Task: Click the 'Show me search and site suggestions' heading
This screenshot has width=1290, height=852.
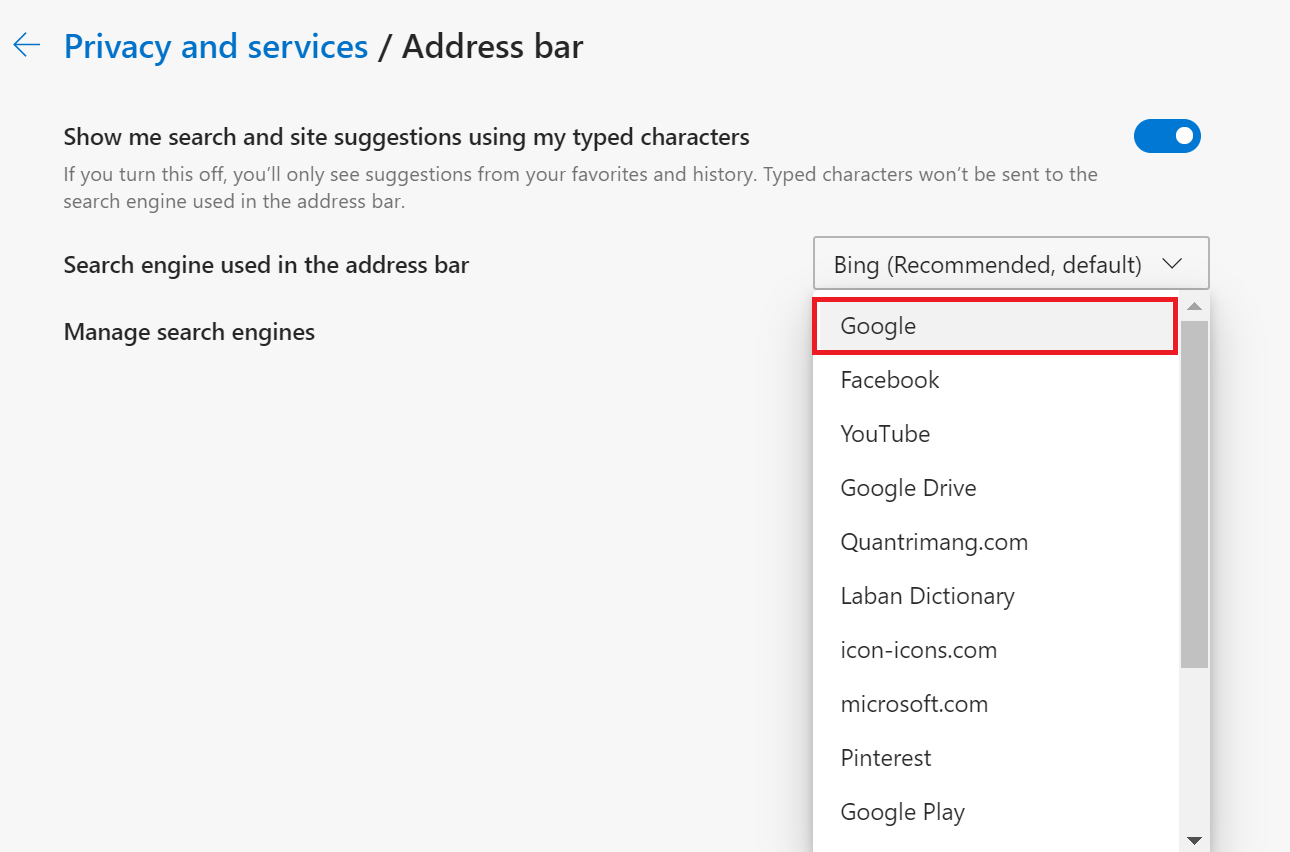Action: click(x=406, y=136)
